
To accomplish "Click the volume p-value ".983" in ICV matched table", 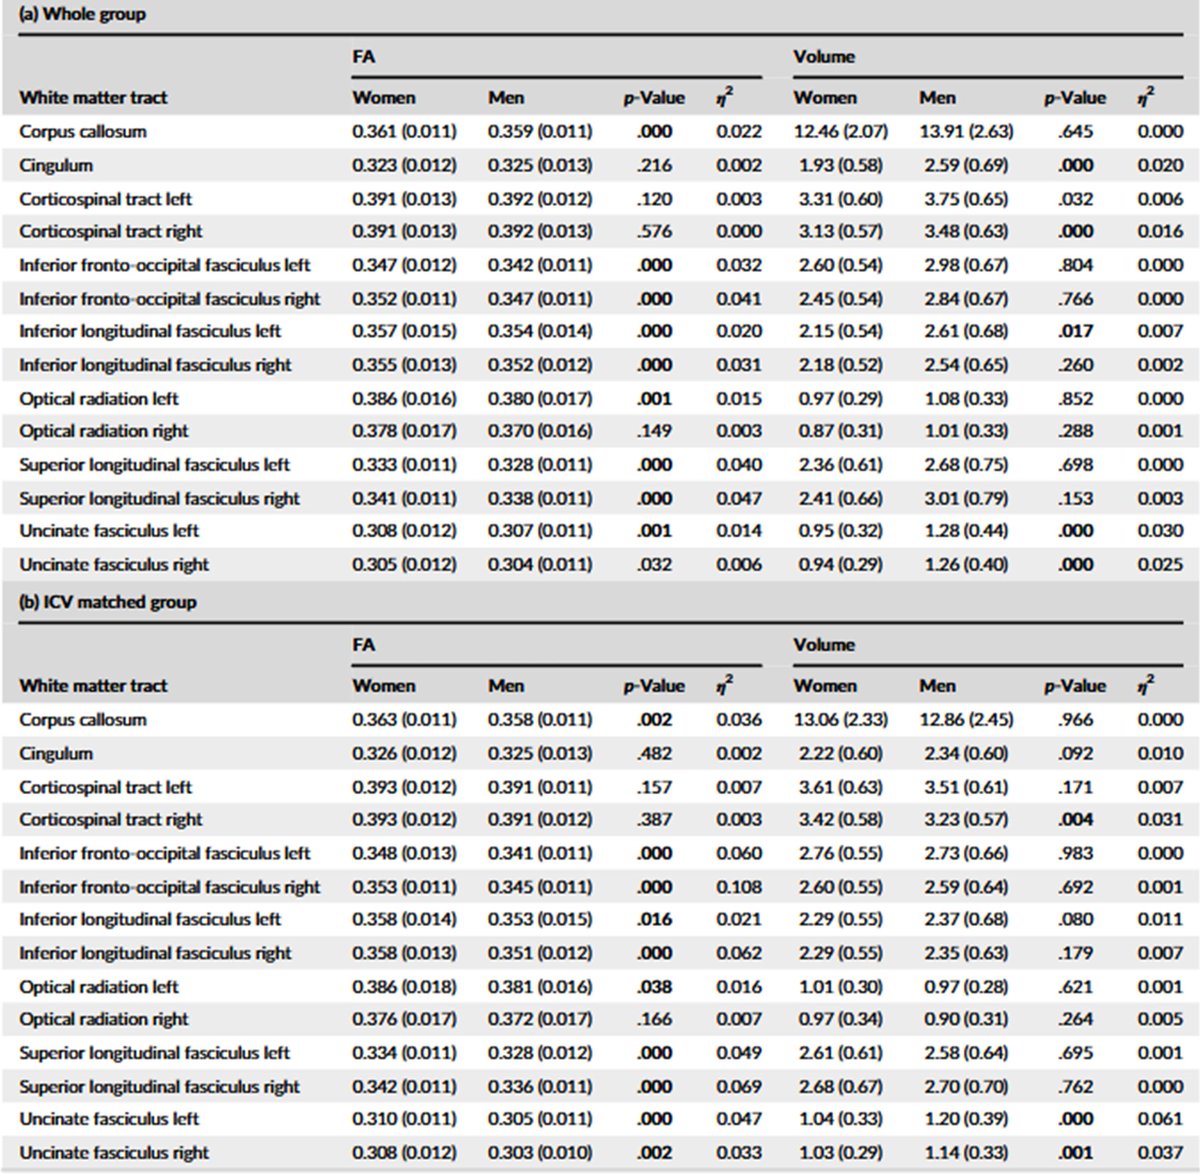I will coord(1076,853).
